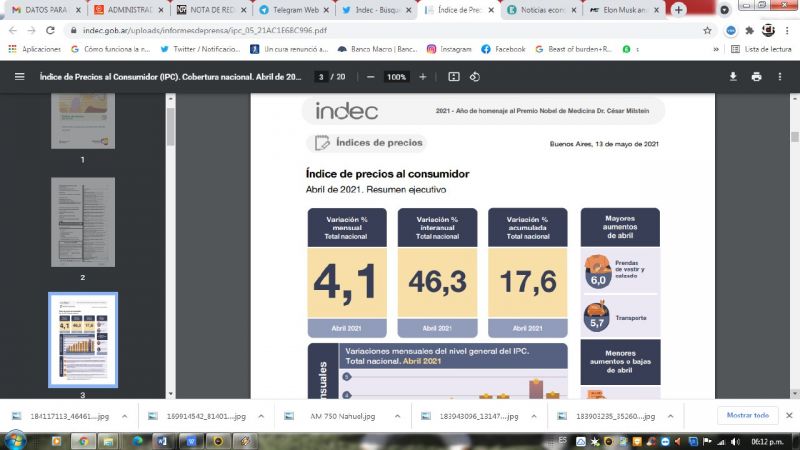Select page 3 thumbnail in sidebar

[x=83, y=340]
